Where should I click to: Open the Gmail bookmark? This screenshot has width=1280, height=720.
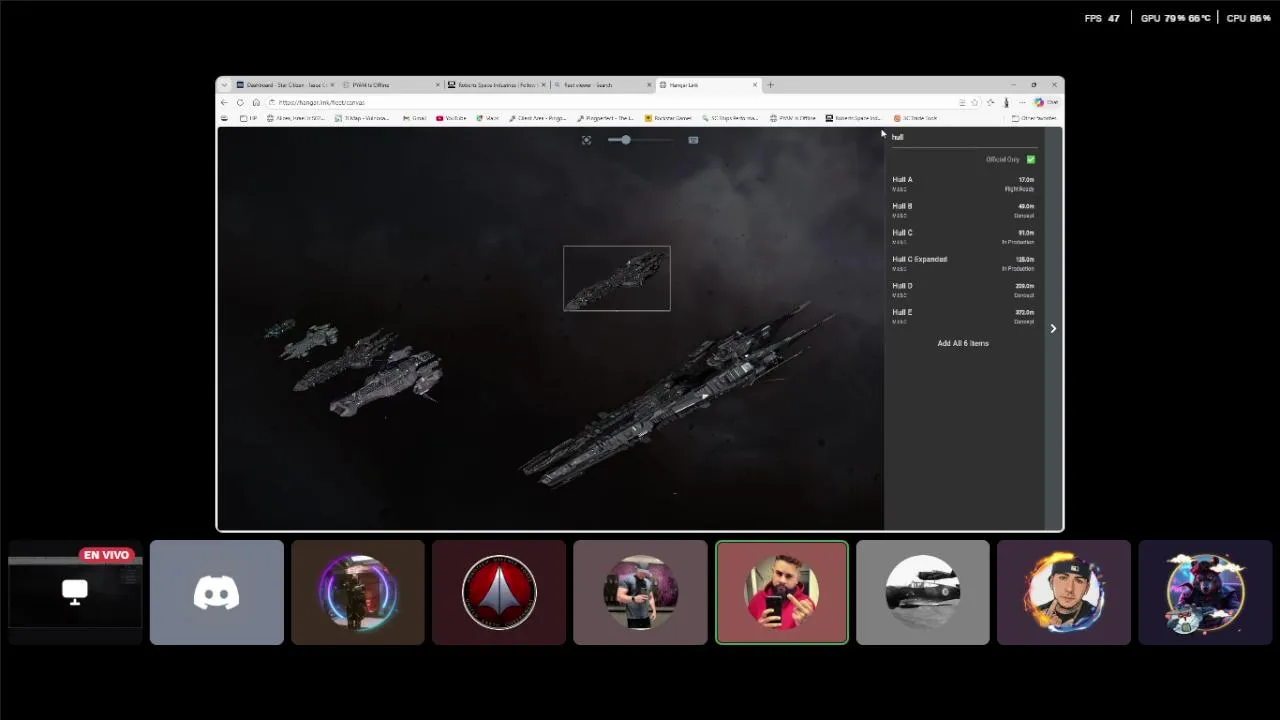pos(415,118)
